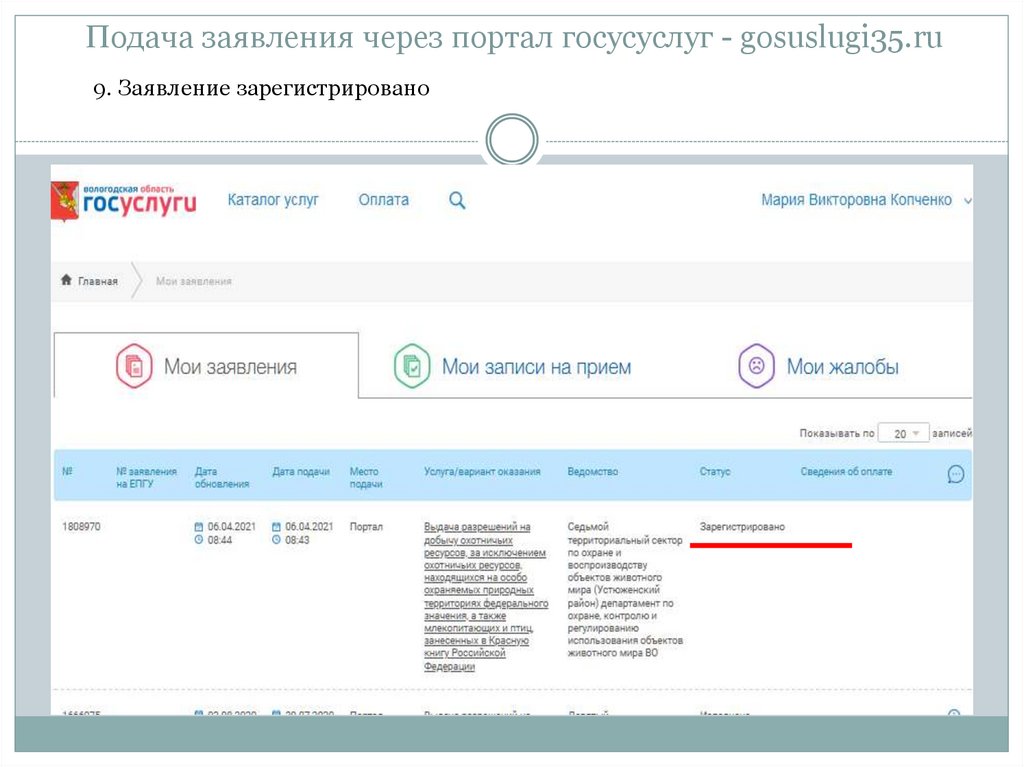This screenshot has width=1024, height=767.
Task: Open the Каталог услуг menu
Action: click(x=273, y=200)
